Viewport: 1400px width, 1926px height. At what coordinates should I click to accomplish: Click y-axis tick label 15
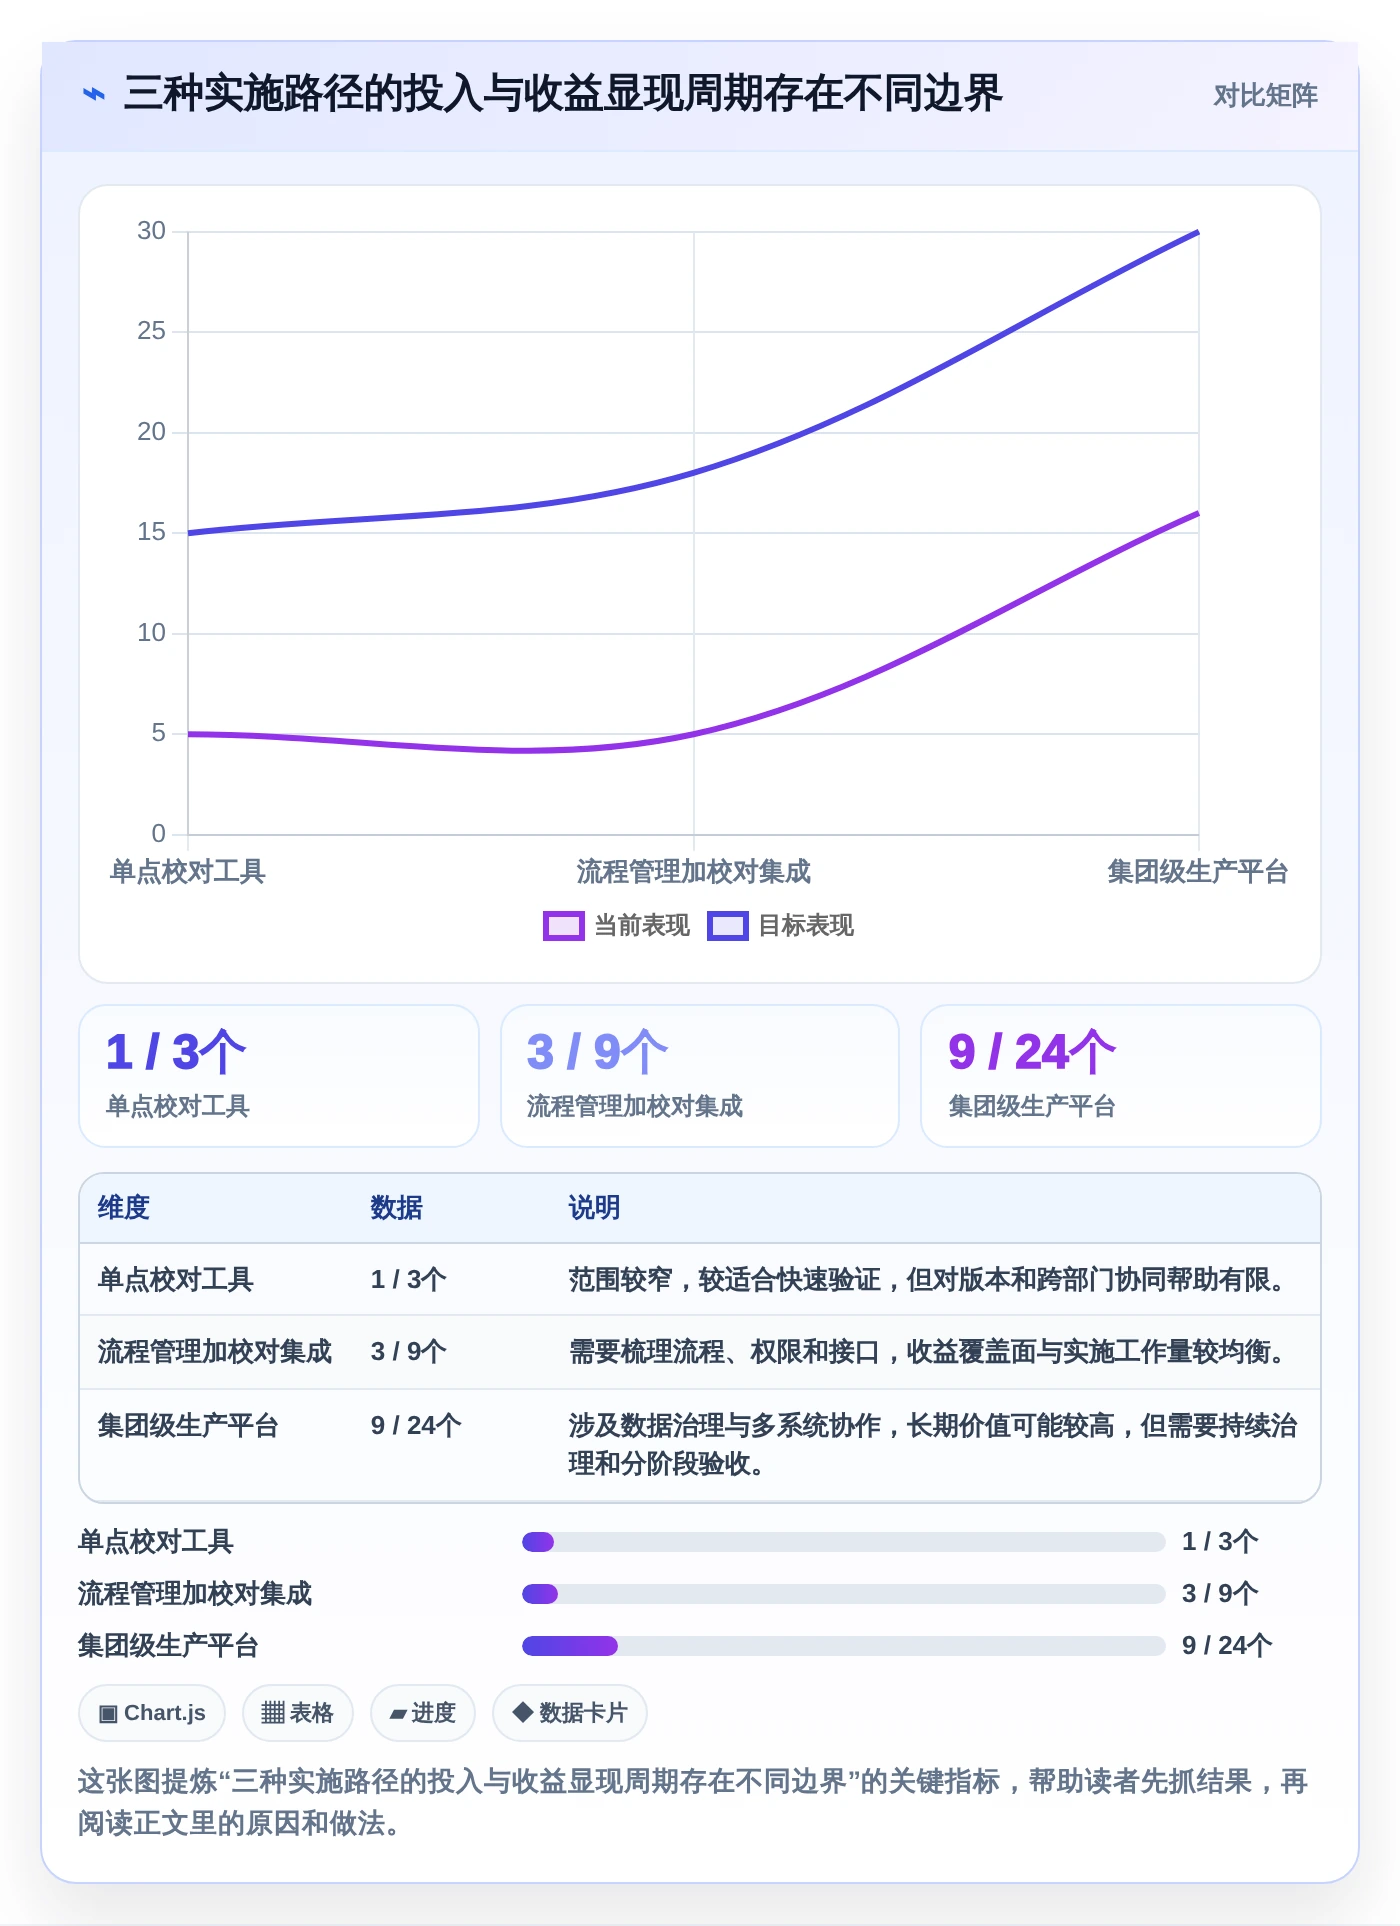(151, 532)
